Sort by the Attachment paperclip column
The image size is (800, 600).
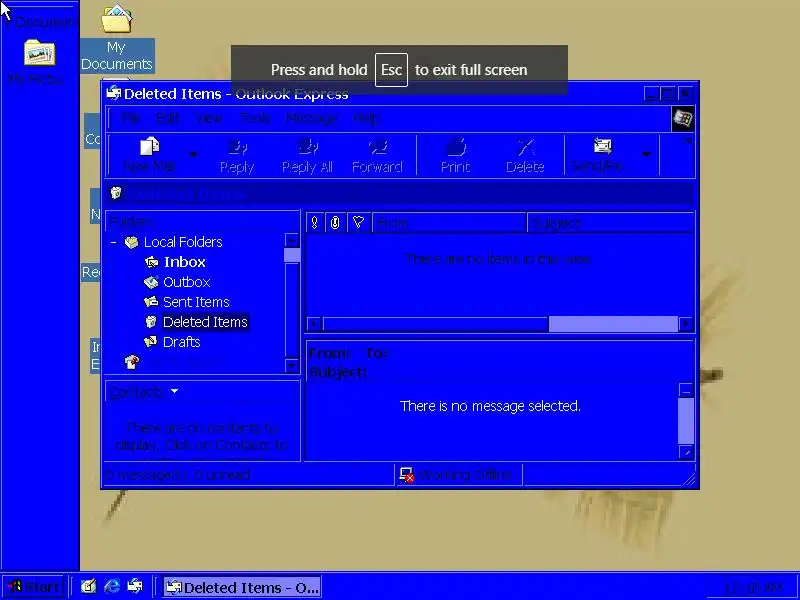click(335, 222)
